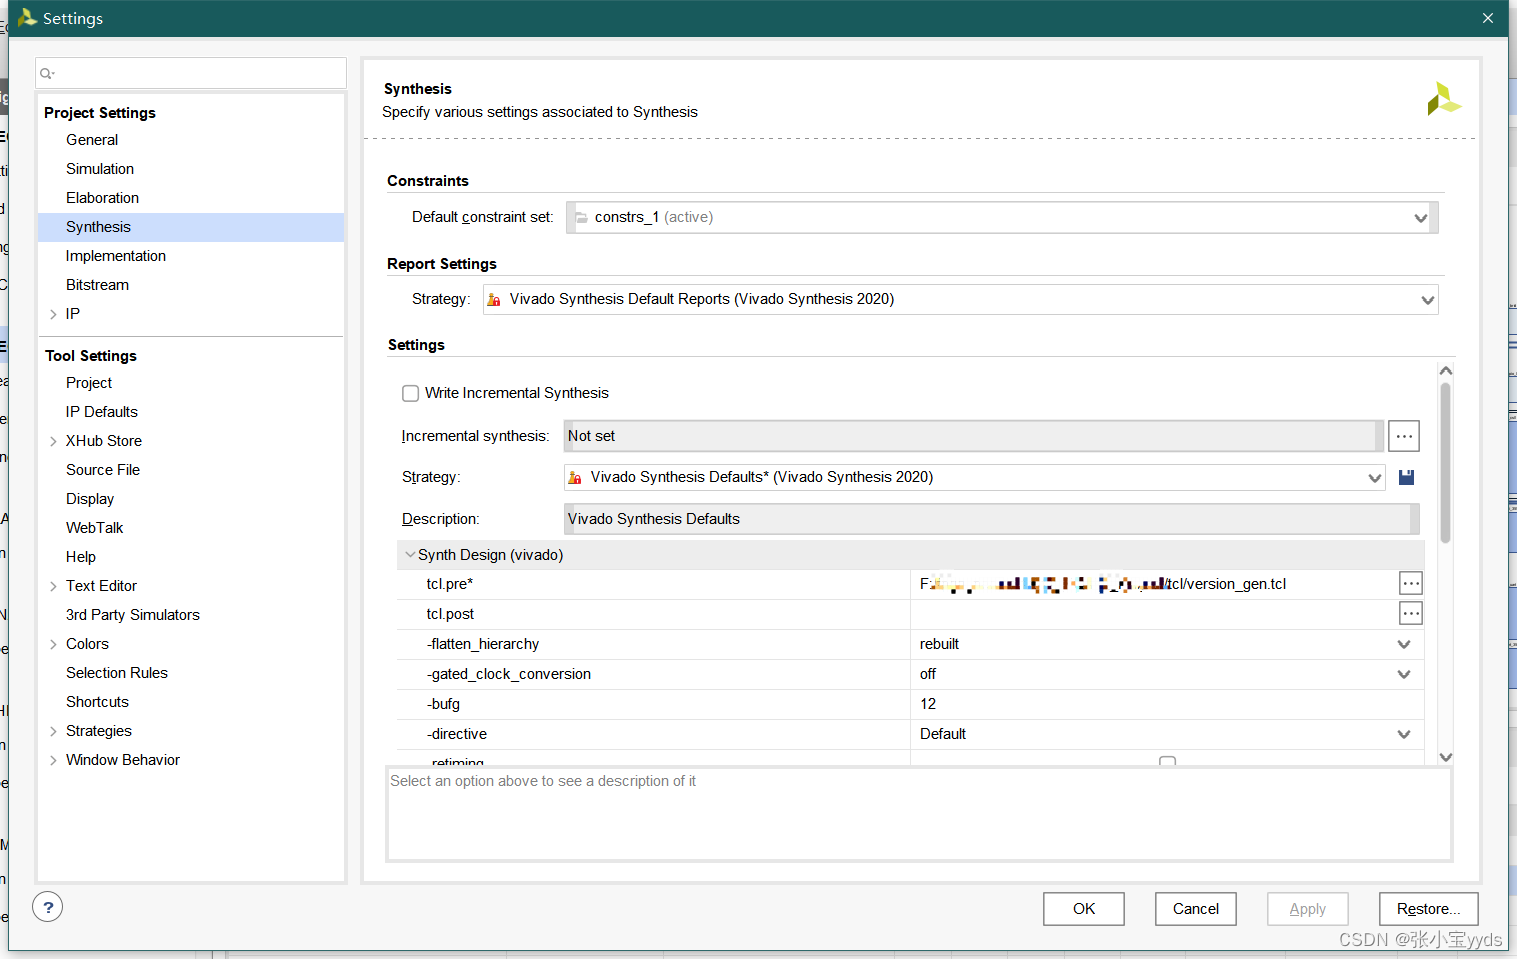Image resolution: width=1517 pixels, height=959 pixels.
Task: Open -directive value dropdown
Action: (1404, 734)
